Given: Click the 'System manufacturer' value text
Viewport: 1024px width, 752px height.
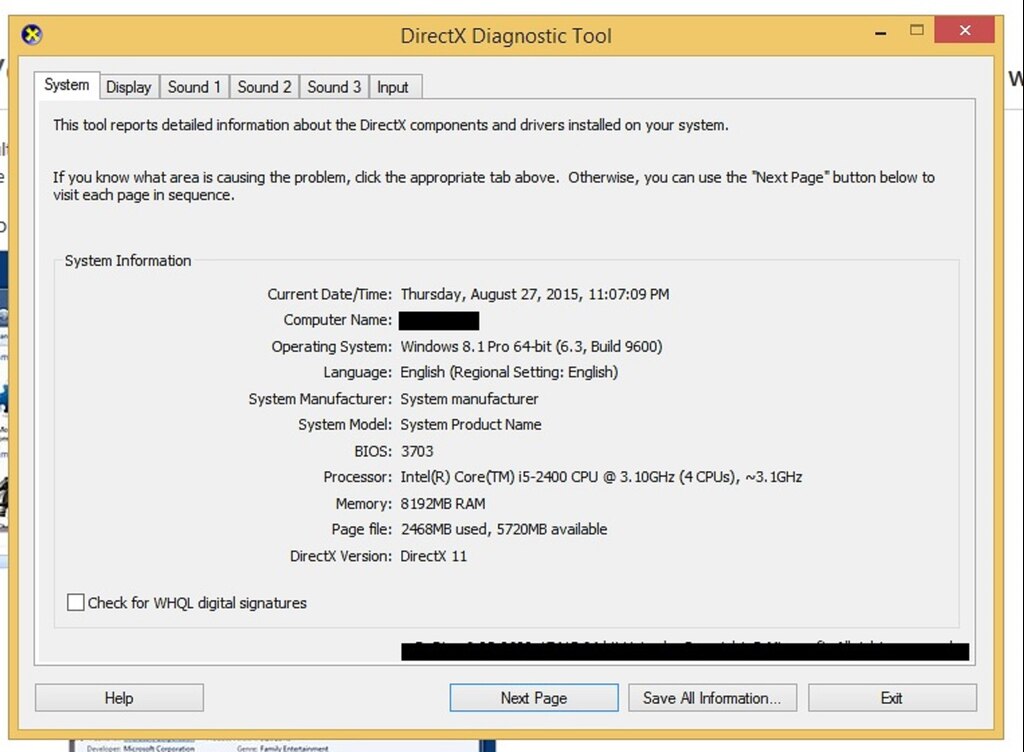Looking at the screenshot, I should pos(470,399).
